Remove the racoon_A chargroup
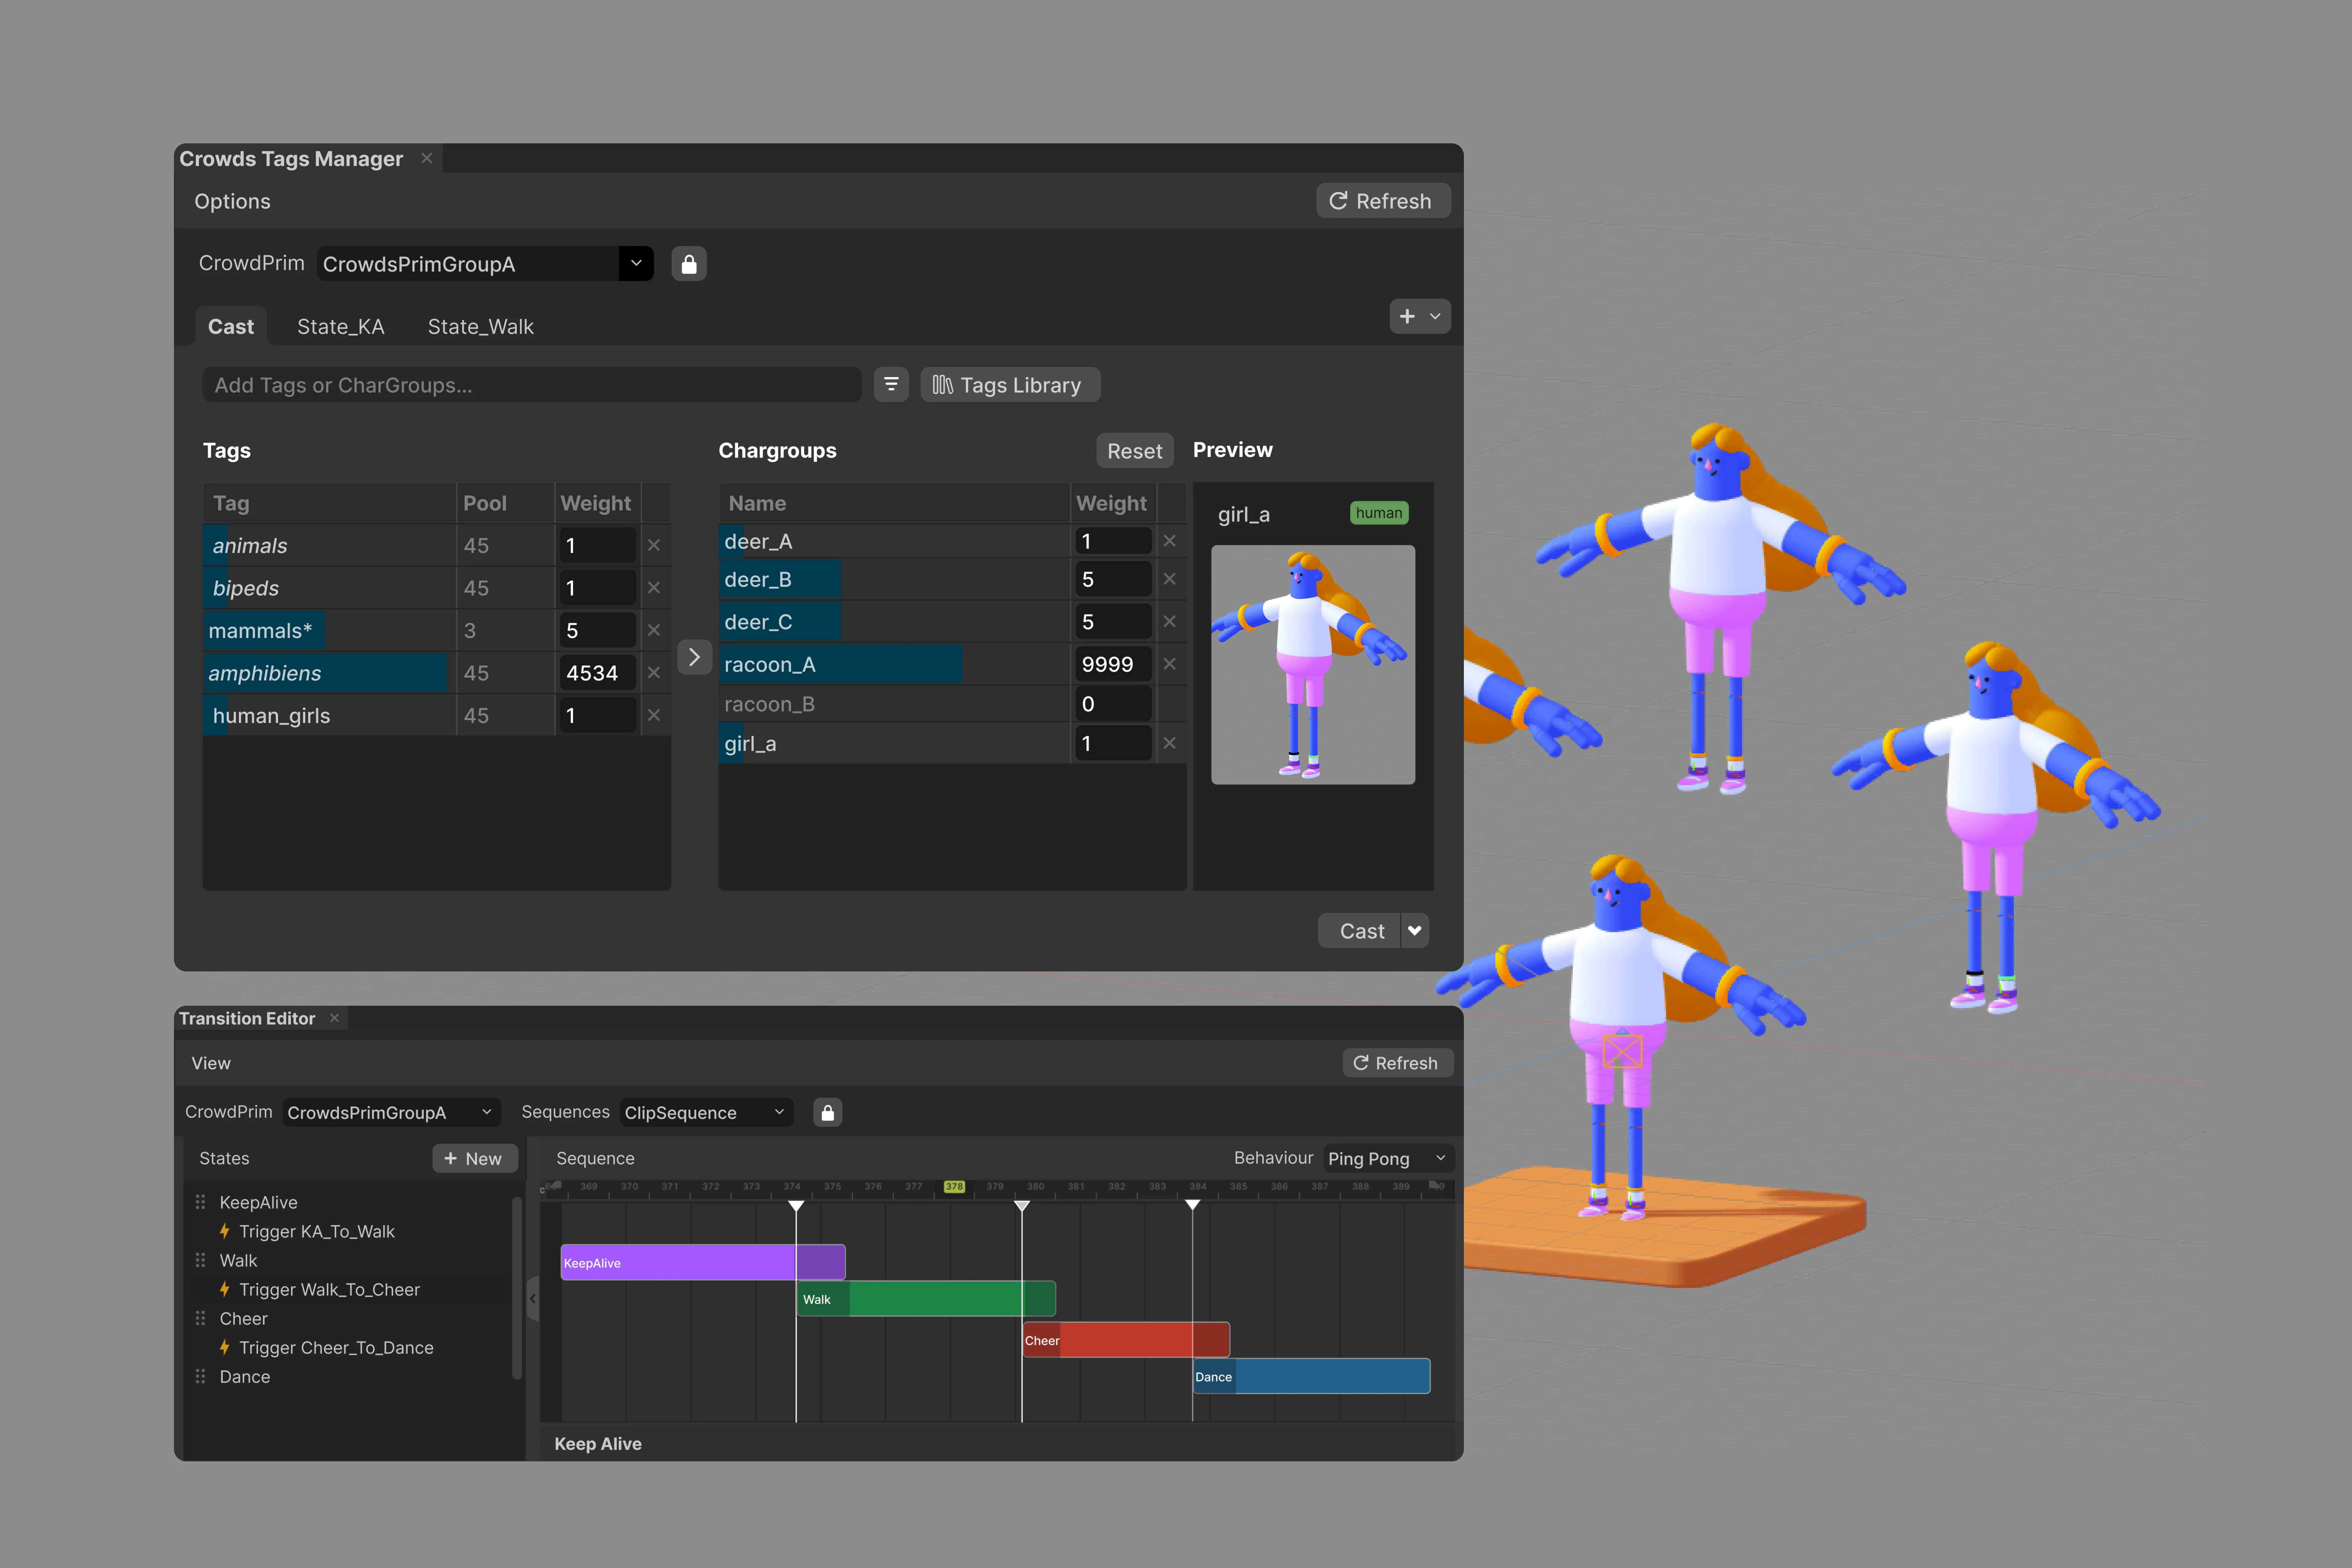The width and height of the screenshot is (2352, 1568). tap(1169, 664)
